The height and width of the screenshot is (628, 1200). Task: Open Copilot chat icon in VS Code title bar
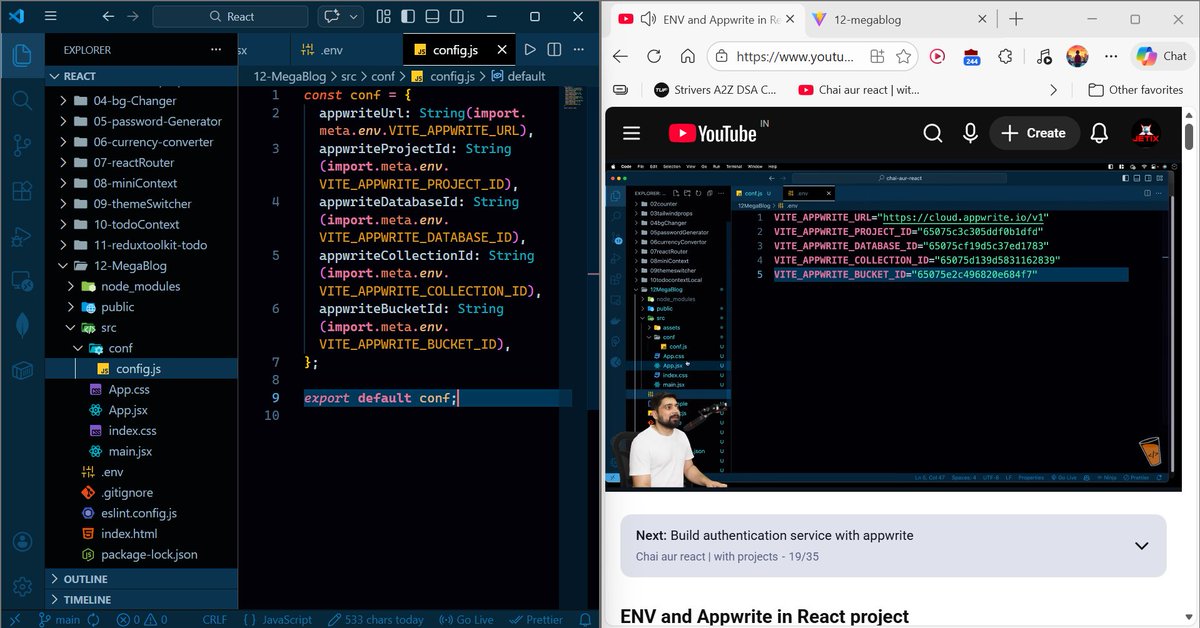(x=331, y=17)
